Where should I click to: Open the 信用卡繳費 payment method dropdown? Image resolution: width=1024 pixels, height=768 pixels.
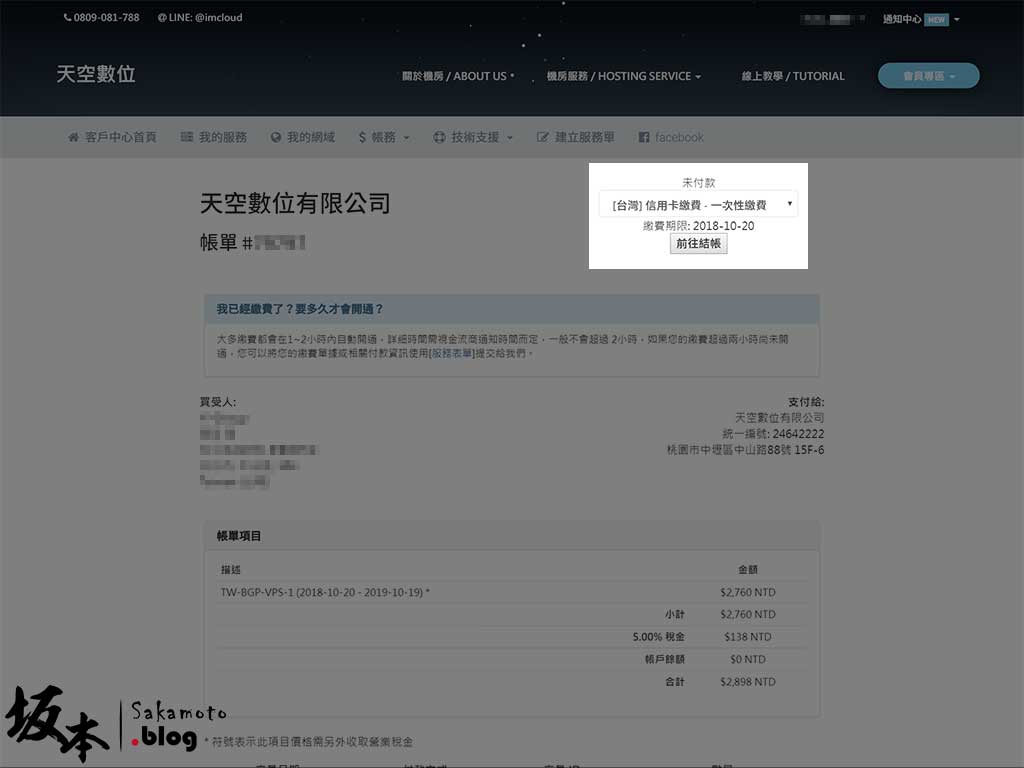click(698, 204)
